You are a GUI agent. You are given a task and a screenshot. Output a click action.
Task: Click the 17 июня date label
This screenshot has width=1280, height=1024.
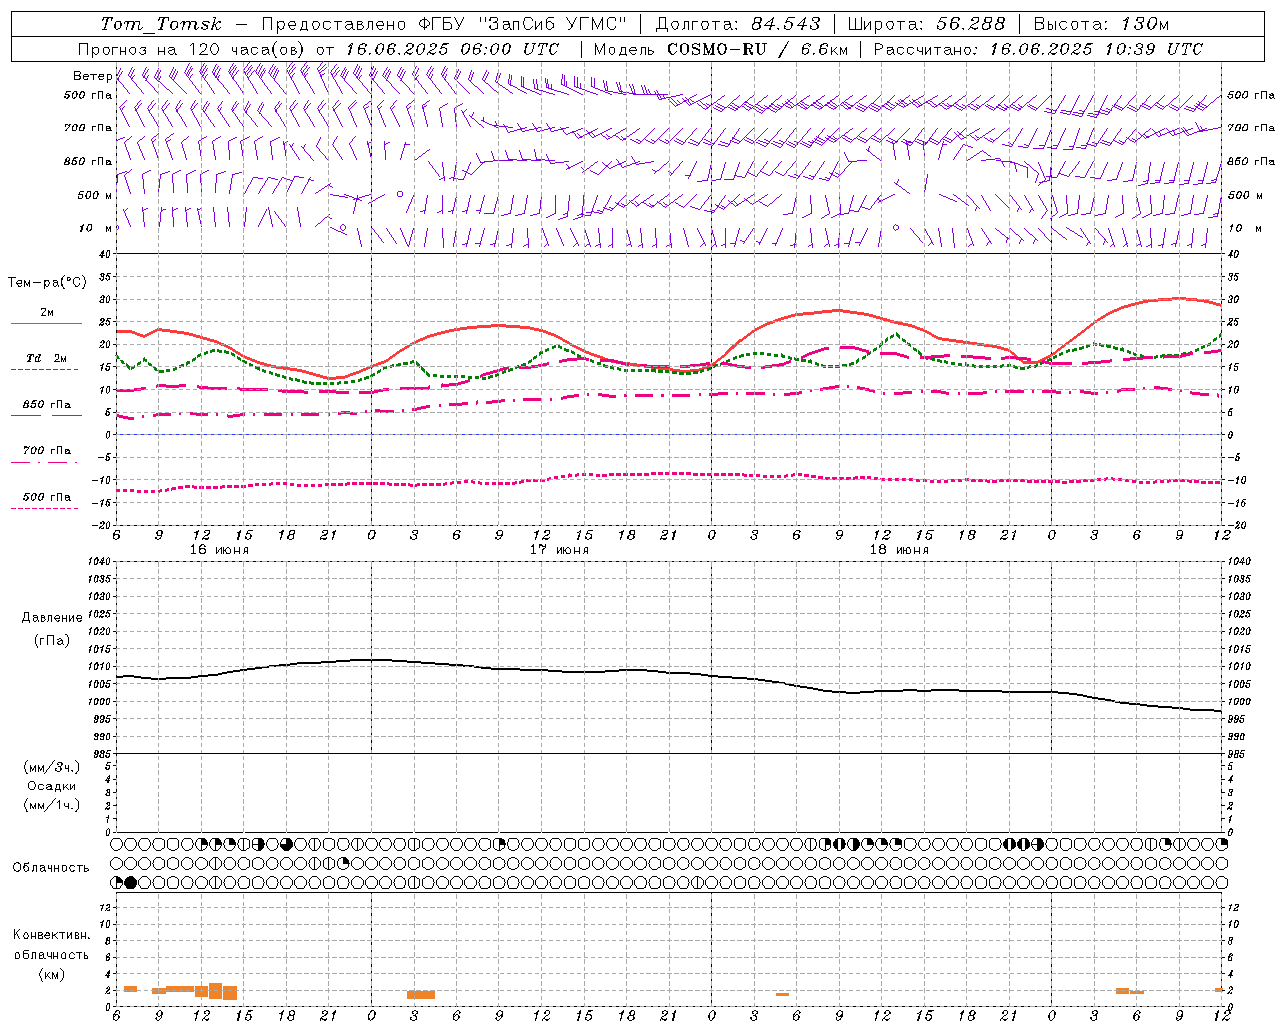point(559,550)
